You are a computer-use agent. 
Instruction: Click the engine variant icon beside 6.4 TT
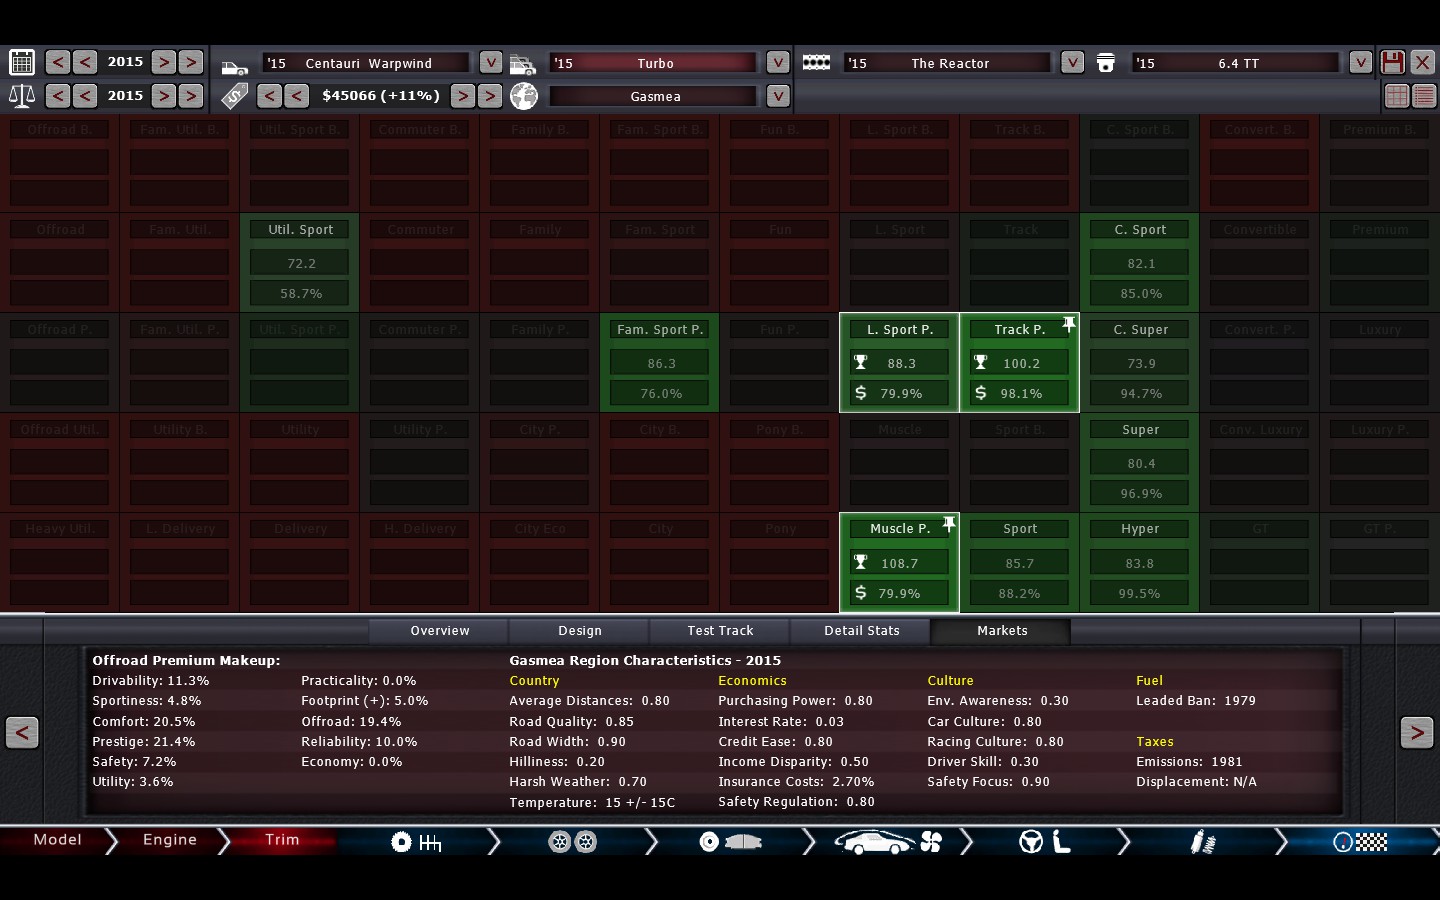coord(1105,63)
